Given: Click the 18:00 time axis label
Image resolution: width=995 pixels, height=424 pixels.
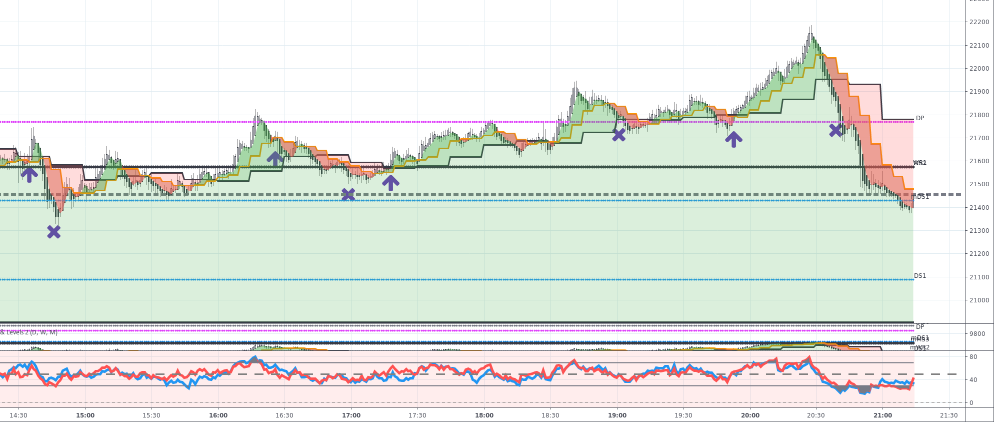Looking at the screenshot, I should (x=484, y=416).
